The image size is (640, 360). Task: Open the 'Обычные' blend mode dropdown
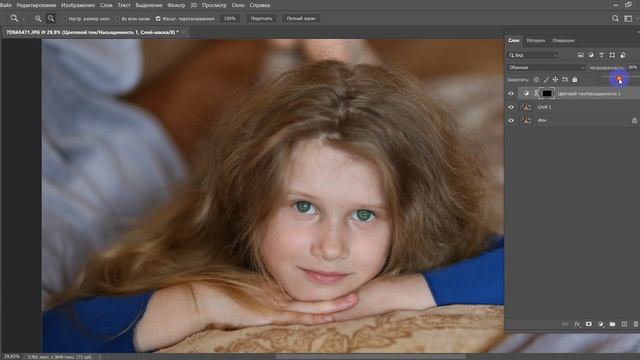(x=547, y=67)
